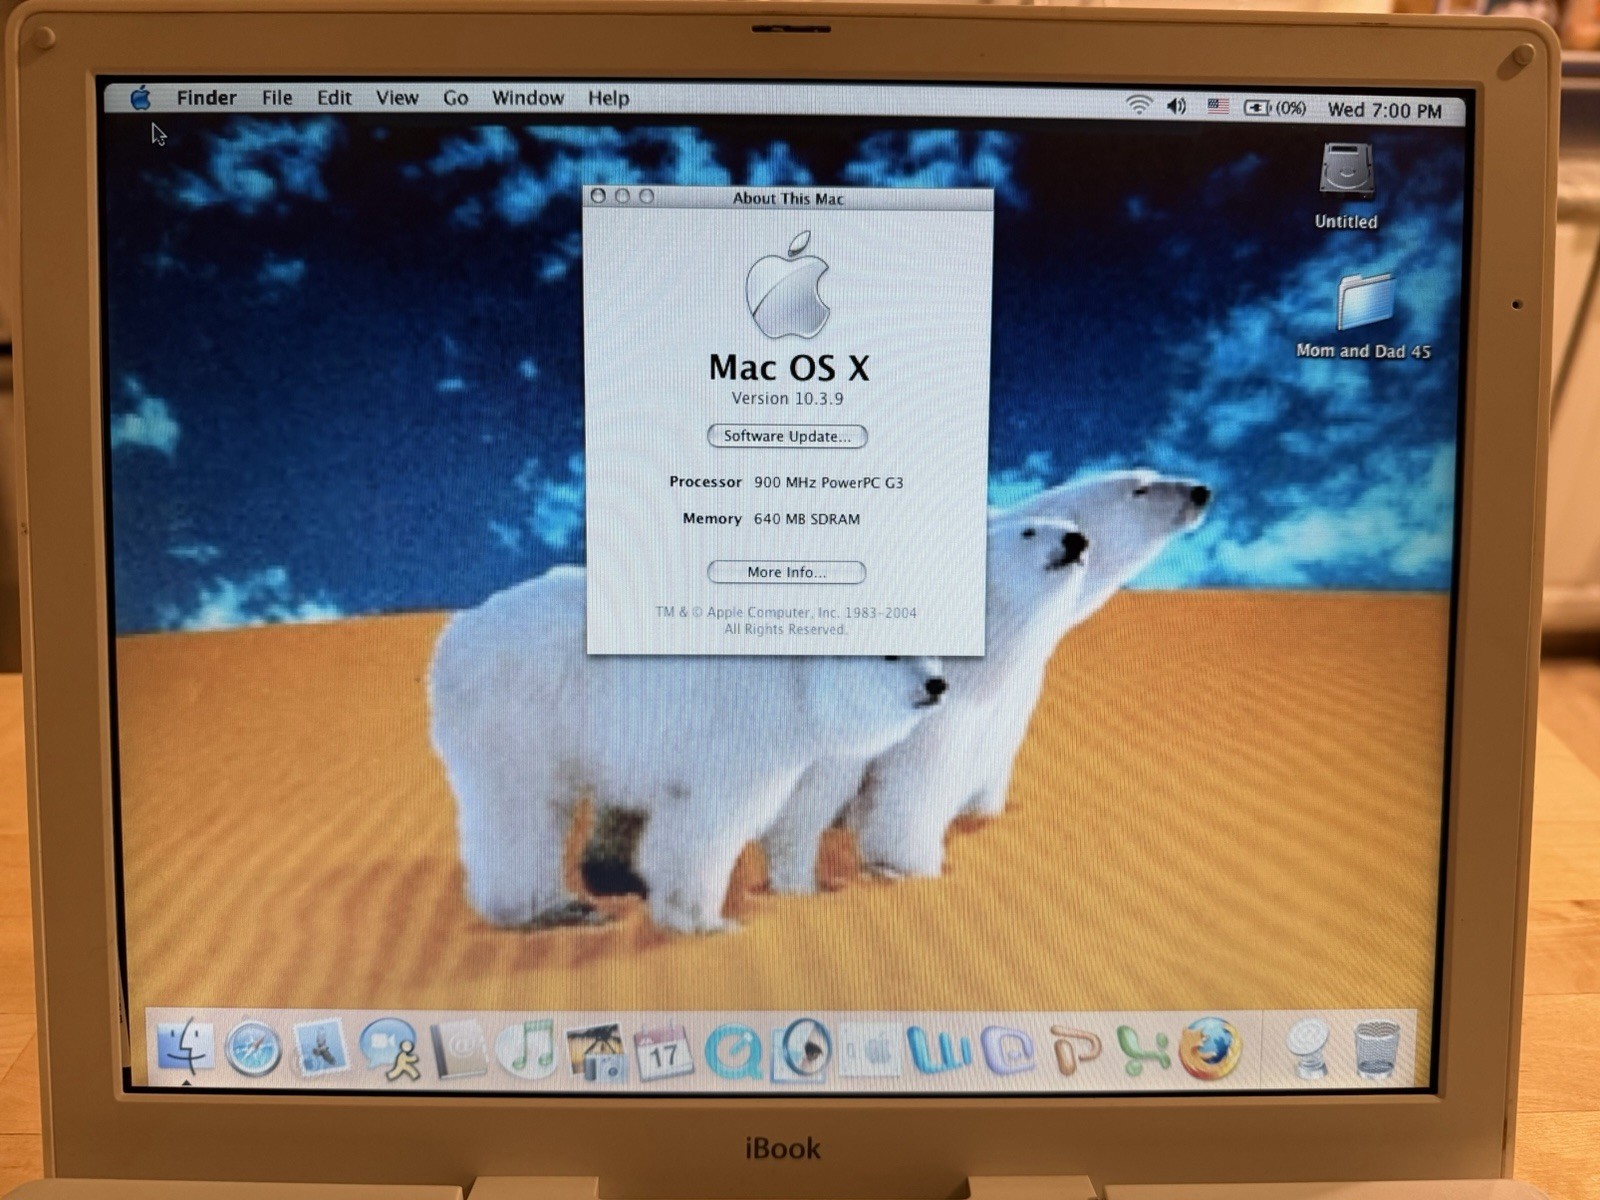Open the Finder icon in the Dock

click(185, 1047)
